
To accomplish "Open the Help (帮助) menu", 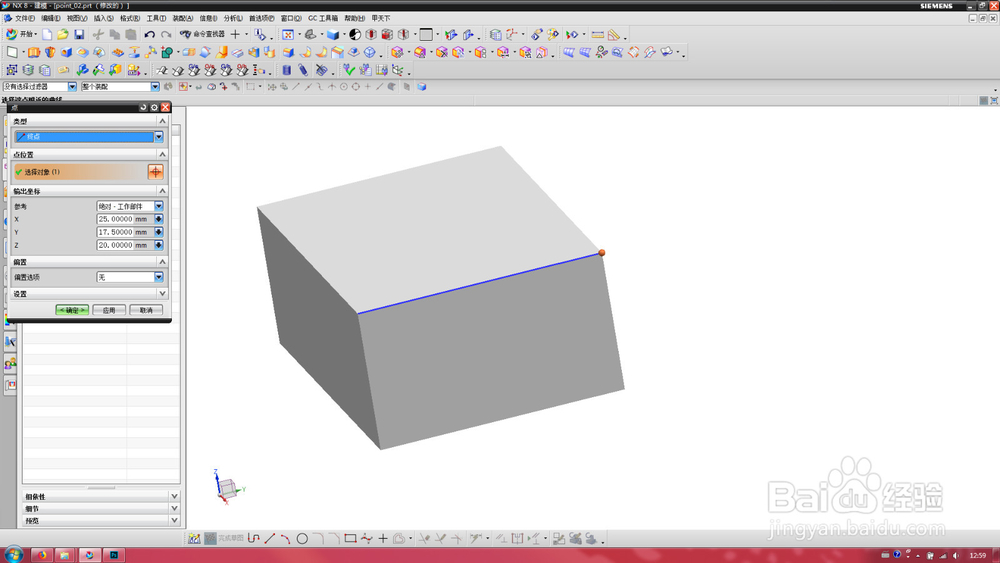I will click(355, 18).
